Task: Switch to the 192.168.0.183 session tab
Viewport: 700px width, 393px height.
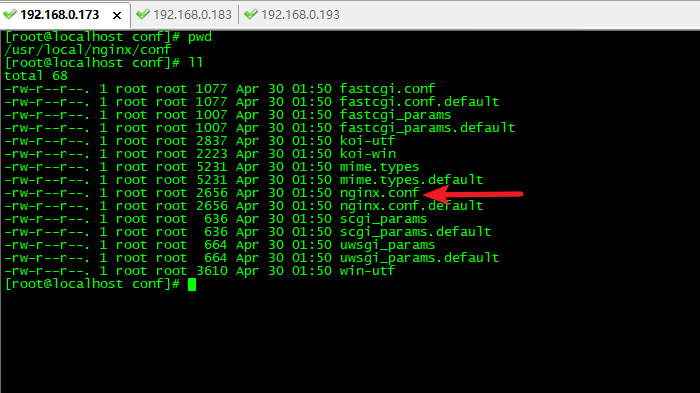Action: (x=184, y=15)
